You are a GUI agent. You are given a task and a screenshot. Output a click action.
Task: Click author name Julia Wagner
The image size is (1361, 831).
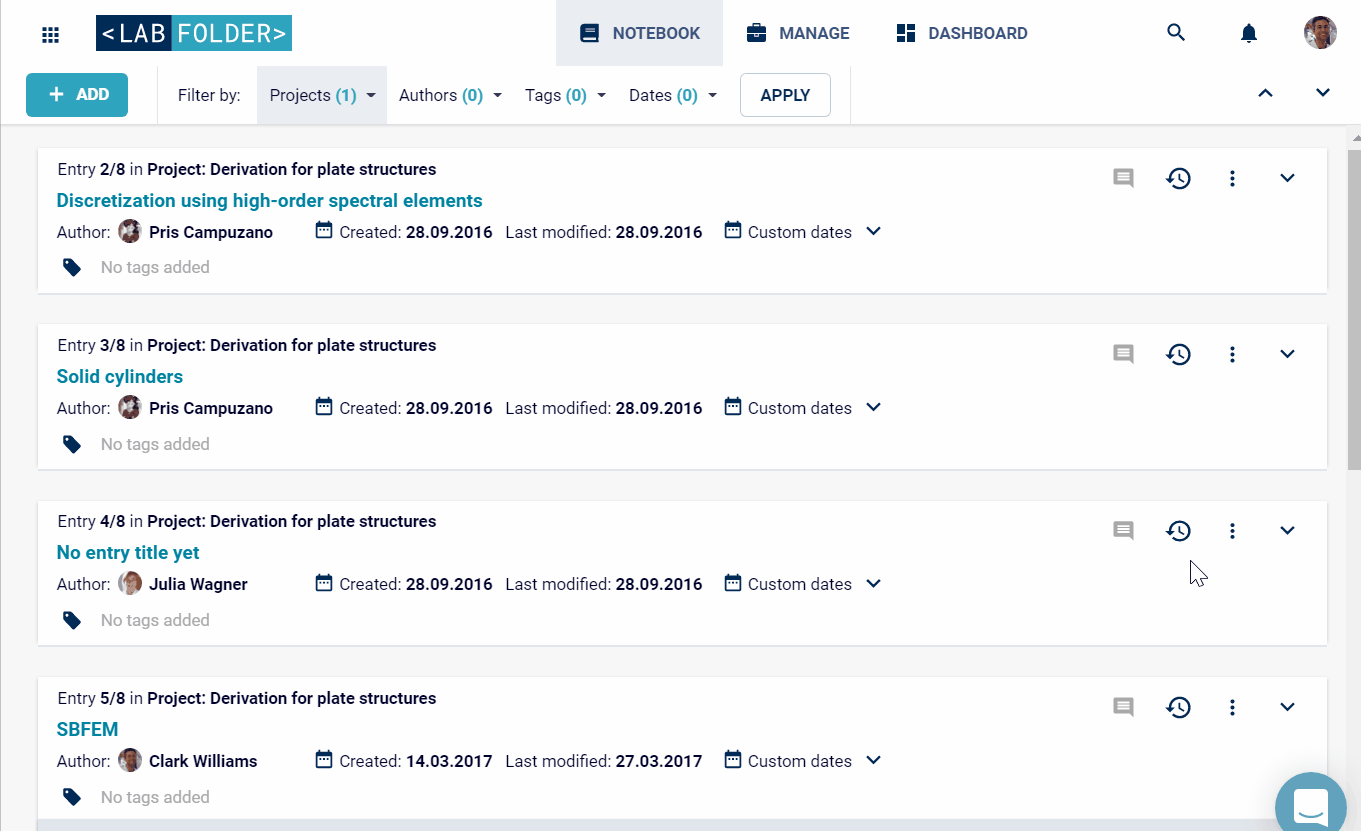tap(198, 584)
